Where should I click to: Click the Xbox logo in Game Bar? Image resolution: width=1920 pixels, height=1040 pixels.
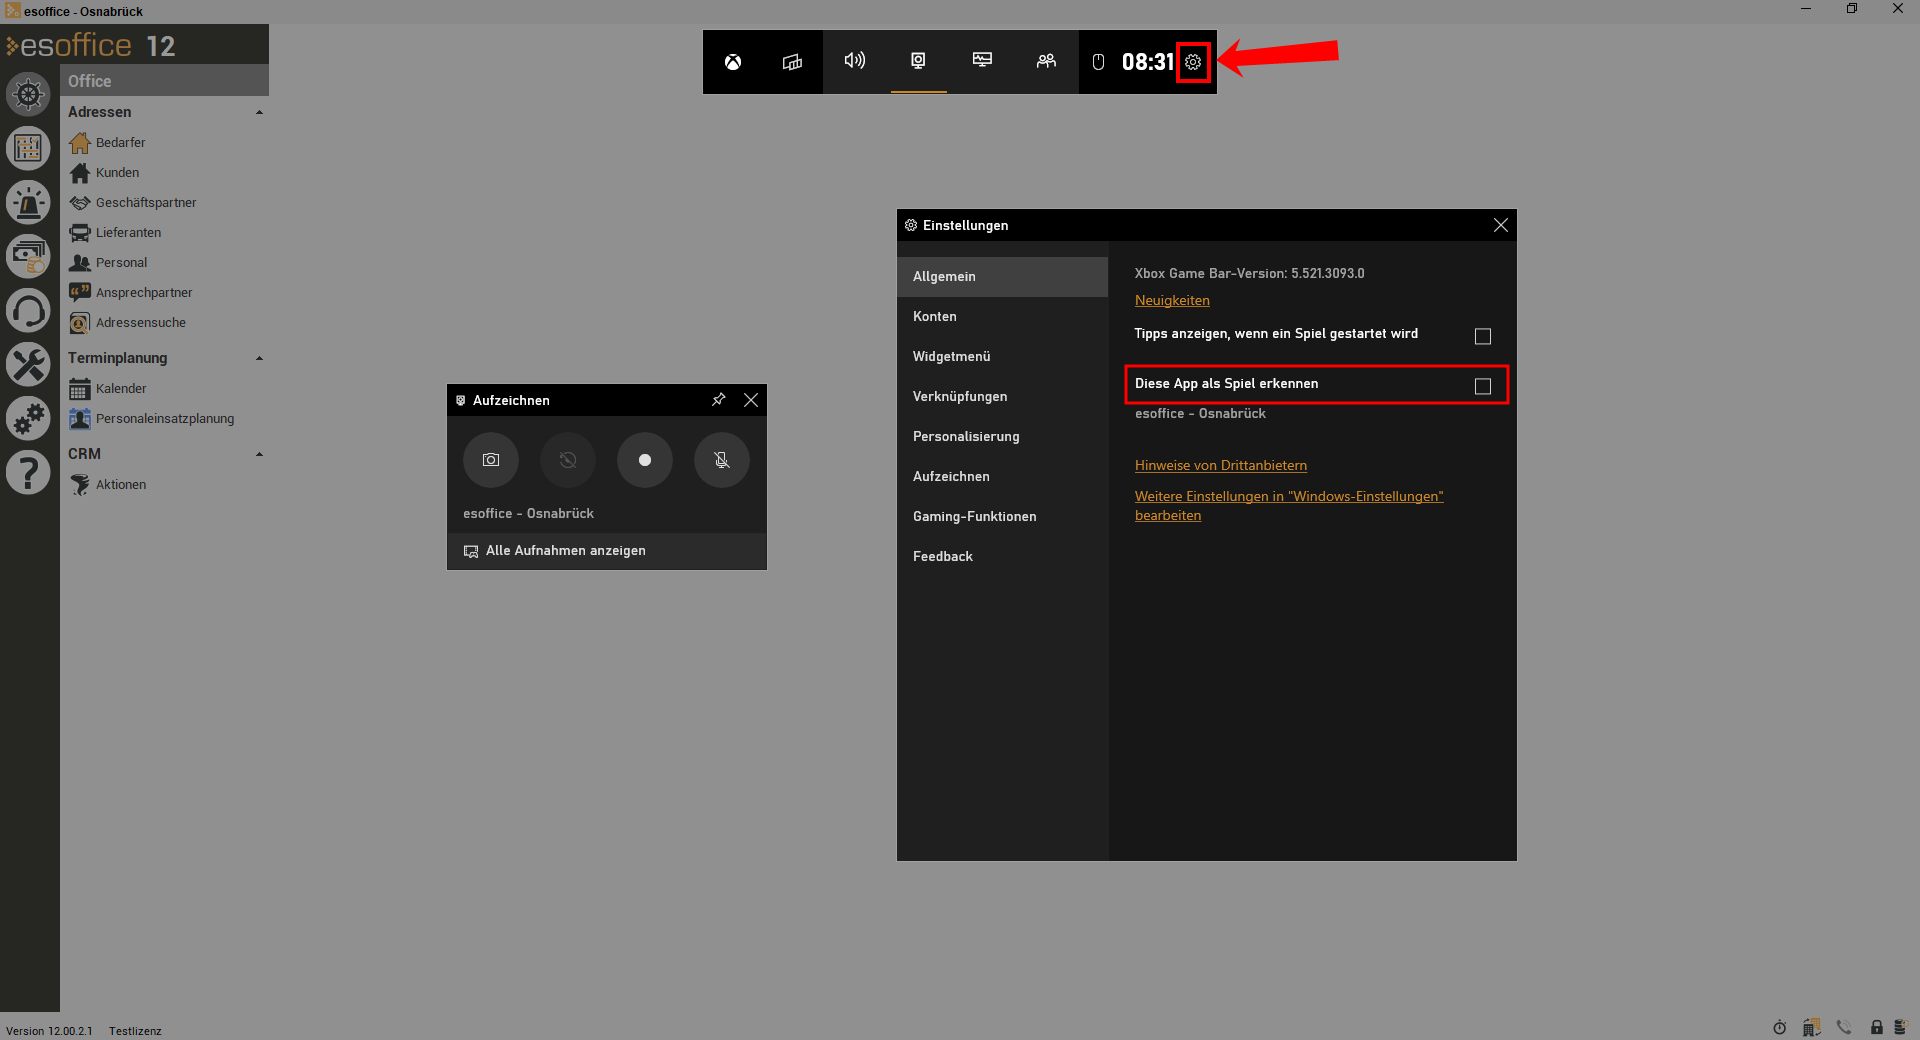(x=733, y=62)
